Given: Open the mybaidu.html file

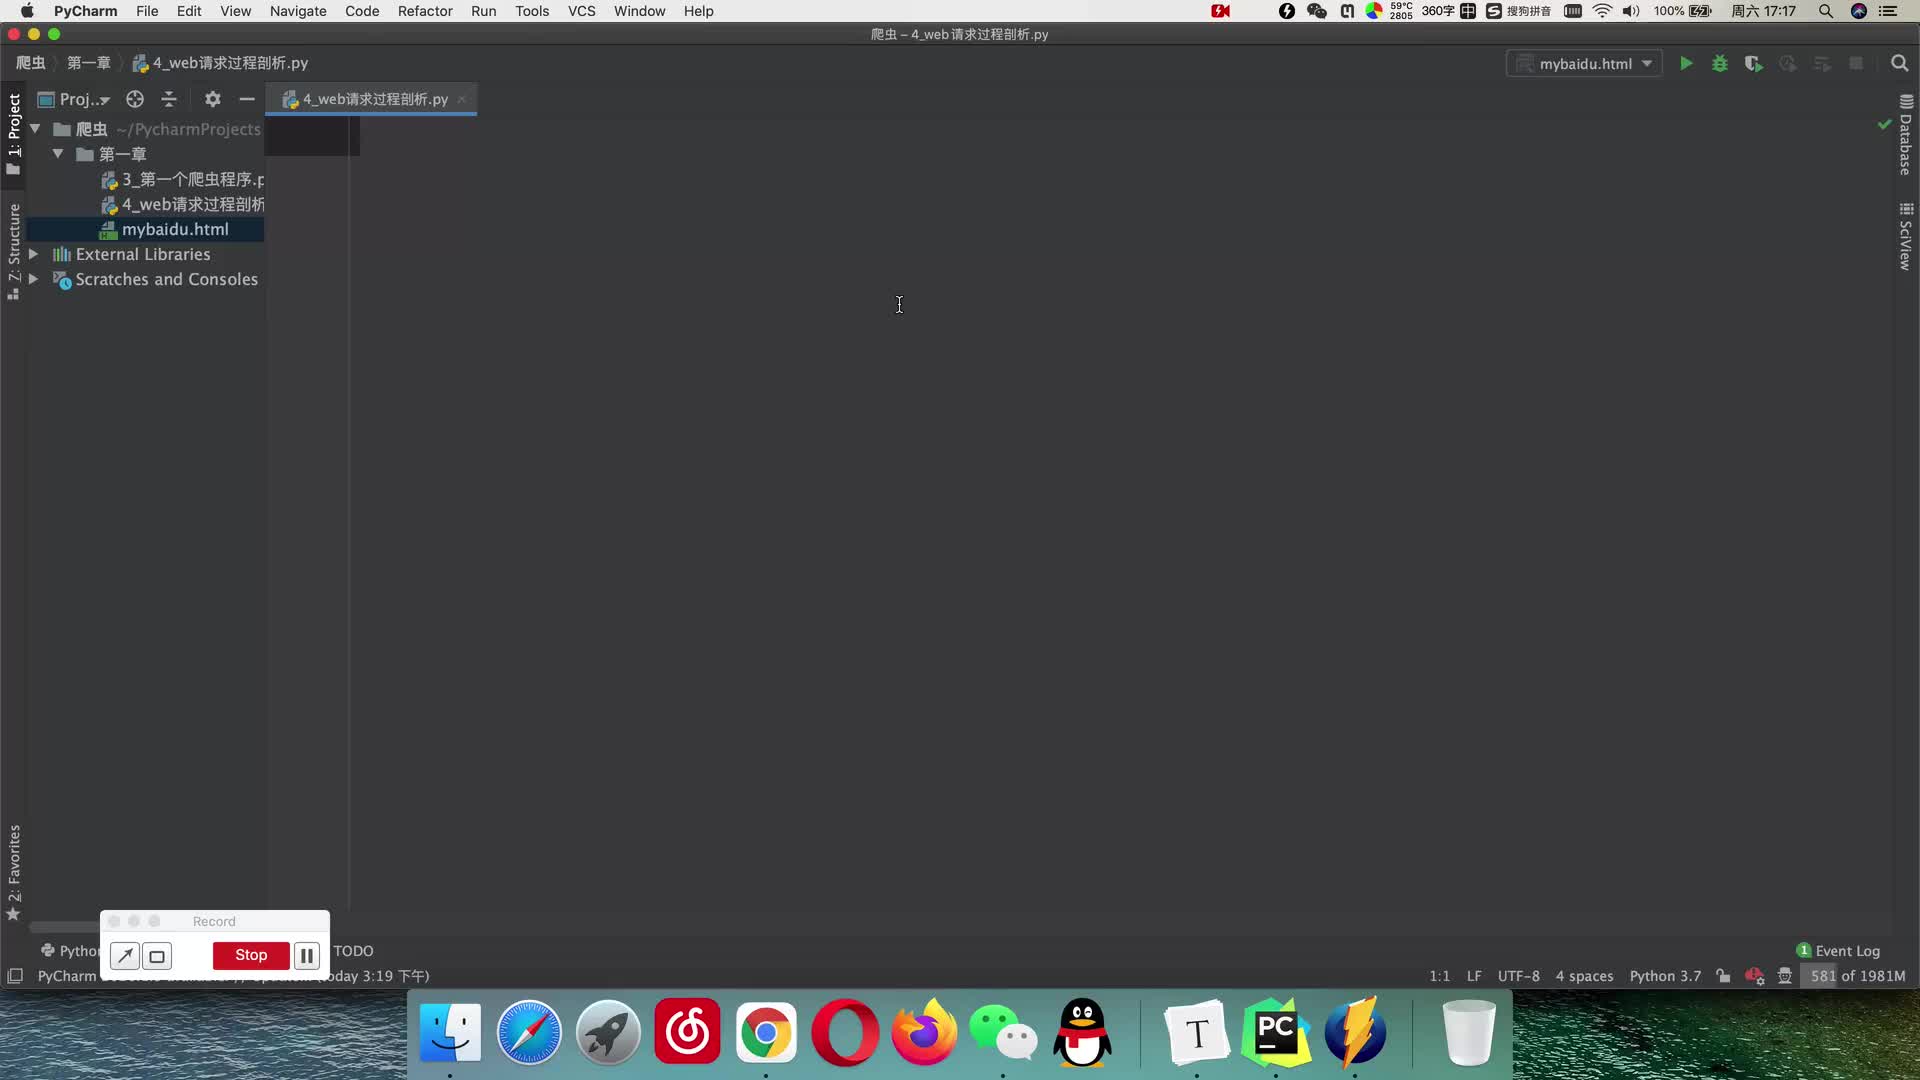Looking at the screenshot, I should click(174, 228).
